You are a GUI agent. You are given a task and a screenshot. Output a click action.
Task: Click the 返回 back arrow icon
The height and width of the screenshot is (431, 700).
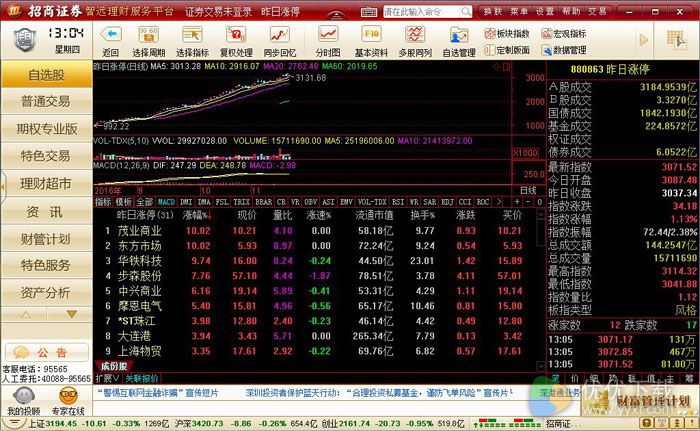click(x=111, y=34)
